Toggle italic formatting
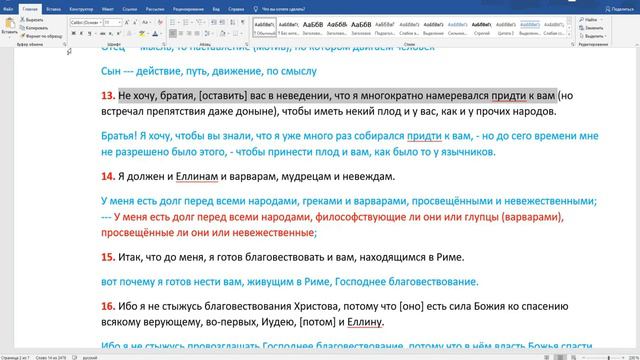640x360 pixels. [81, 33]
